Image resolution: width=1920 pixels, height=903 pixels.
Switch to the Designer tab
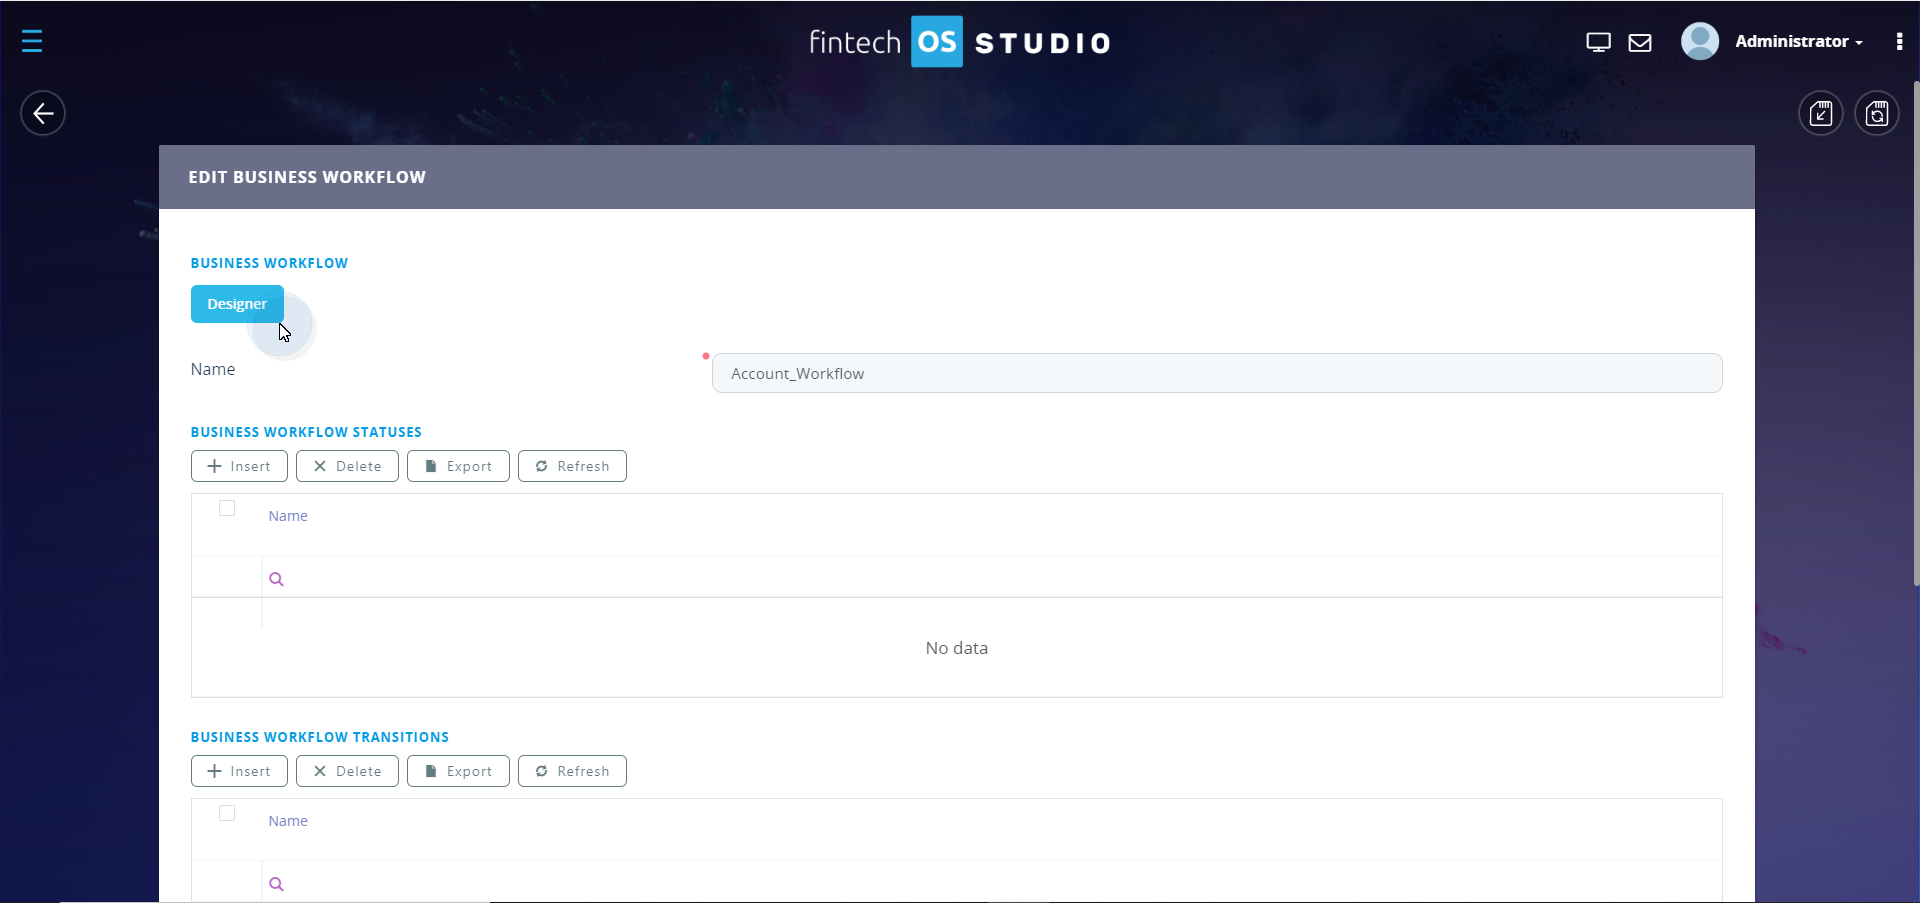click(x=236, y=304)
